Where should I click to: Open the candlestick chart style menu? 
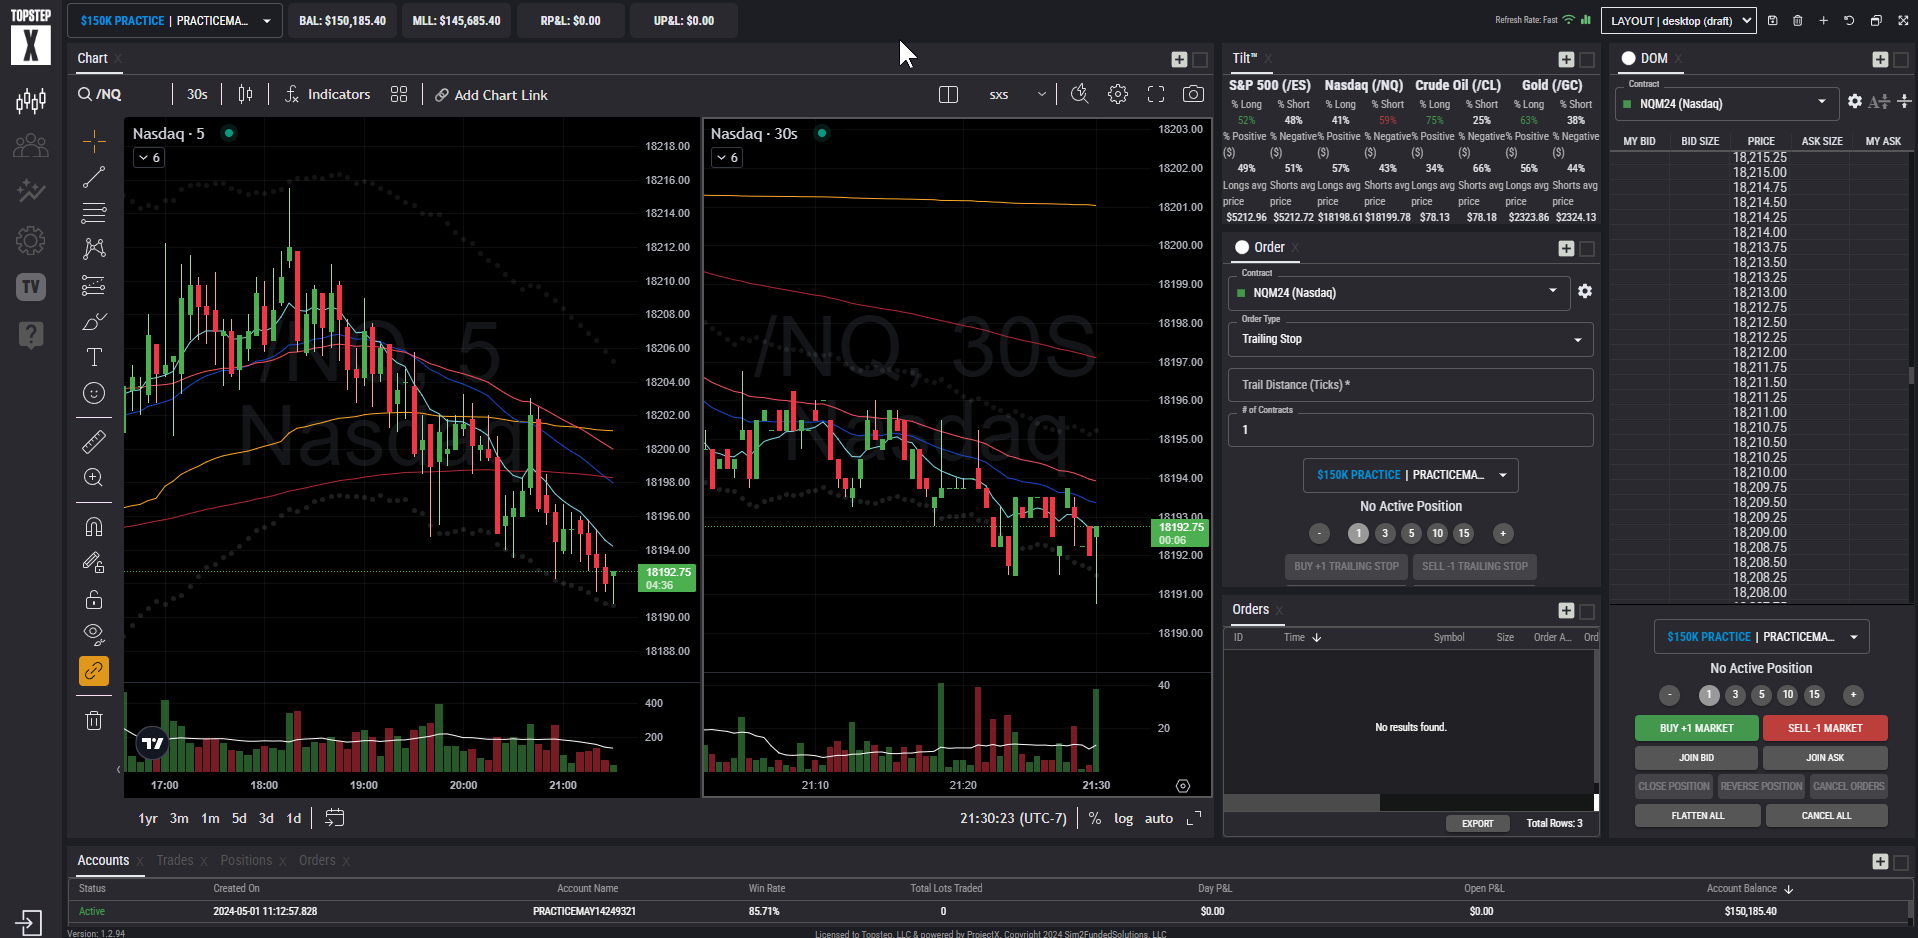(245, 94)
